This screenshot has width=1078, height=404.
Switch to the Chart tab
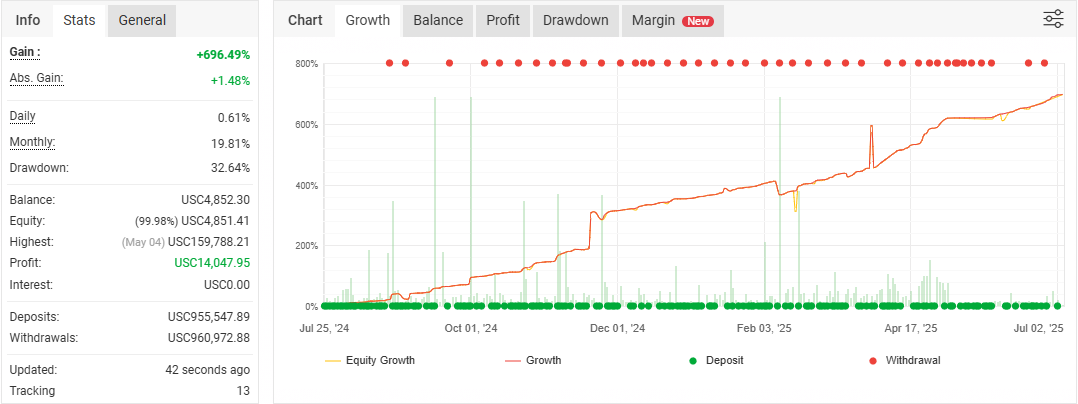click(x=305, y=20)
